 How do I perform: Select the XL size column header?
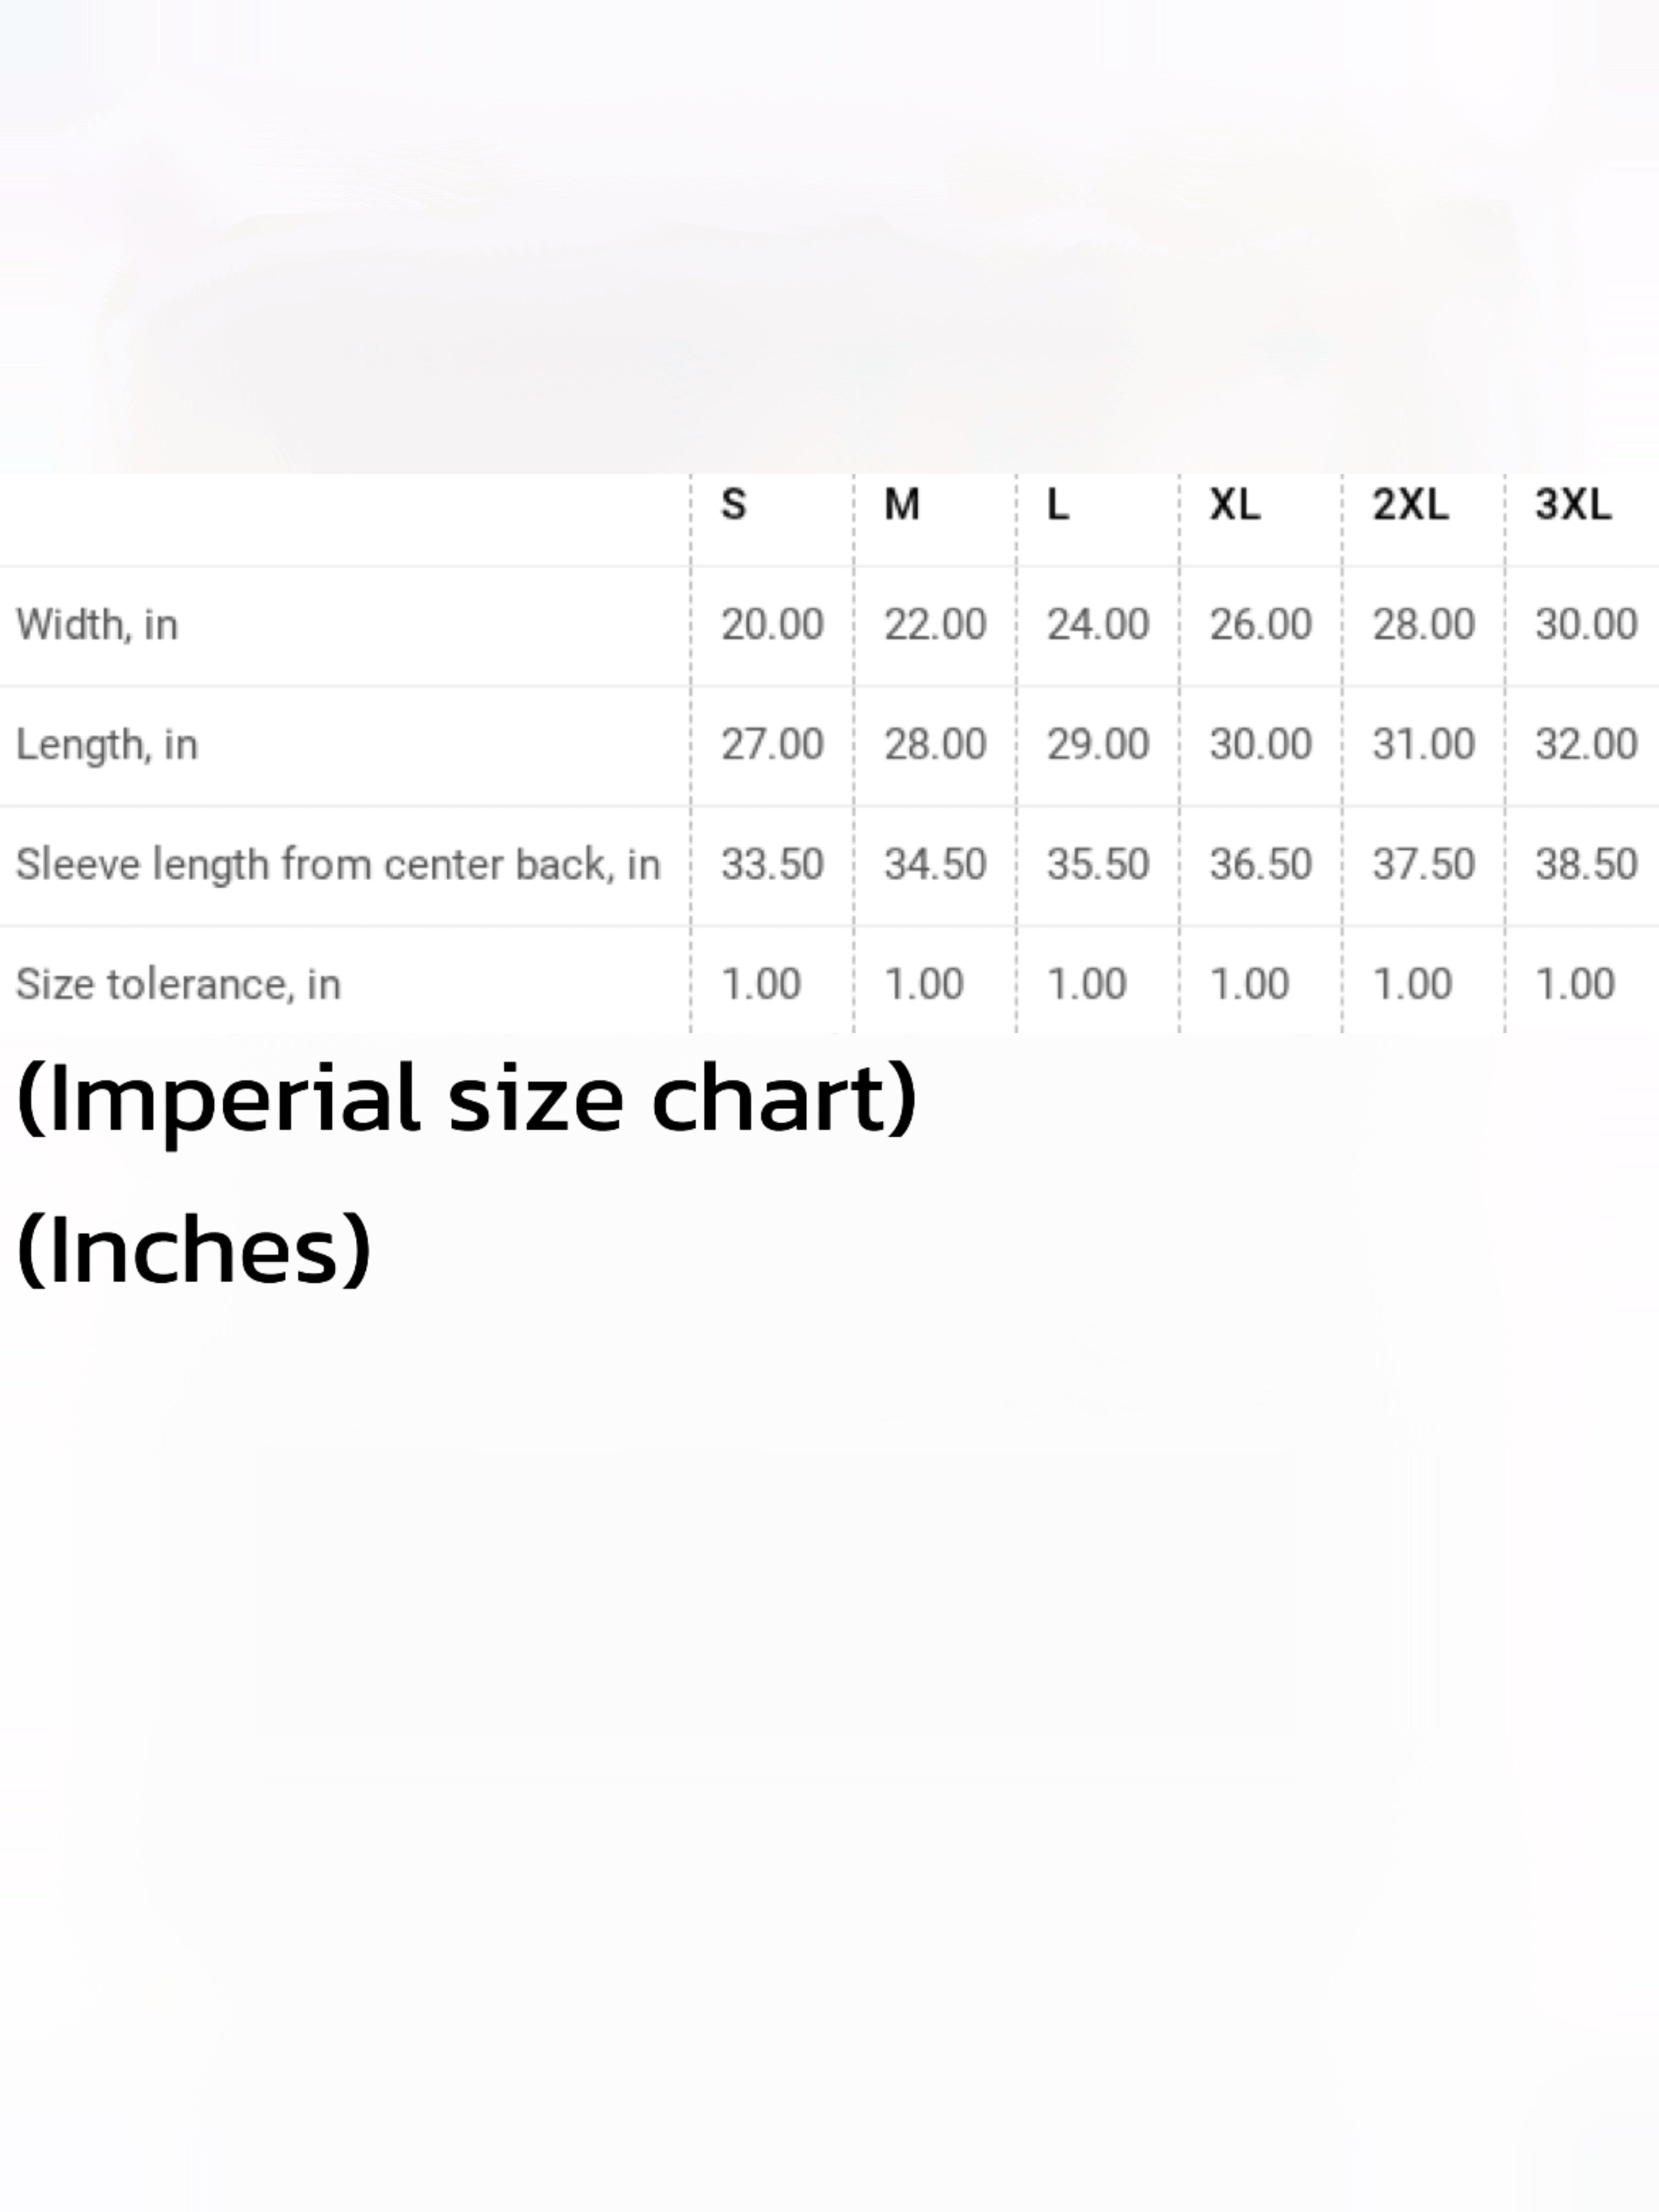pyautogui.click(x=1234, y=504)
